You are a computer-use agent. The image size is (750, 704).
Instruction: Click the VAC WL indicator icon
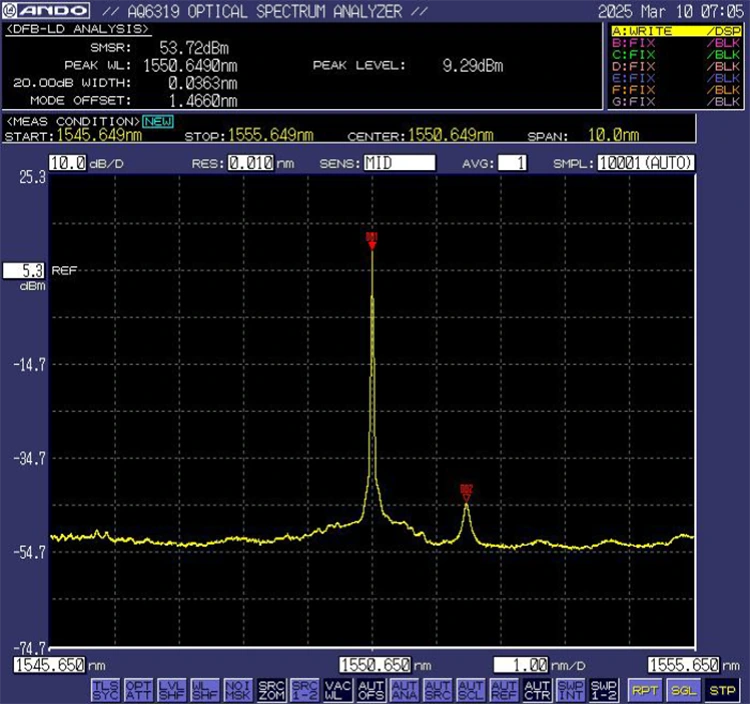(337, 689)
